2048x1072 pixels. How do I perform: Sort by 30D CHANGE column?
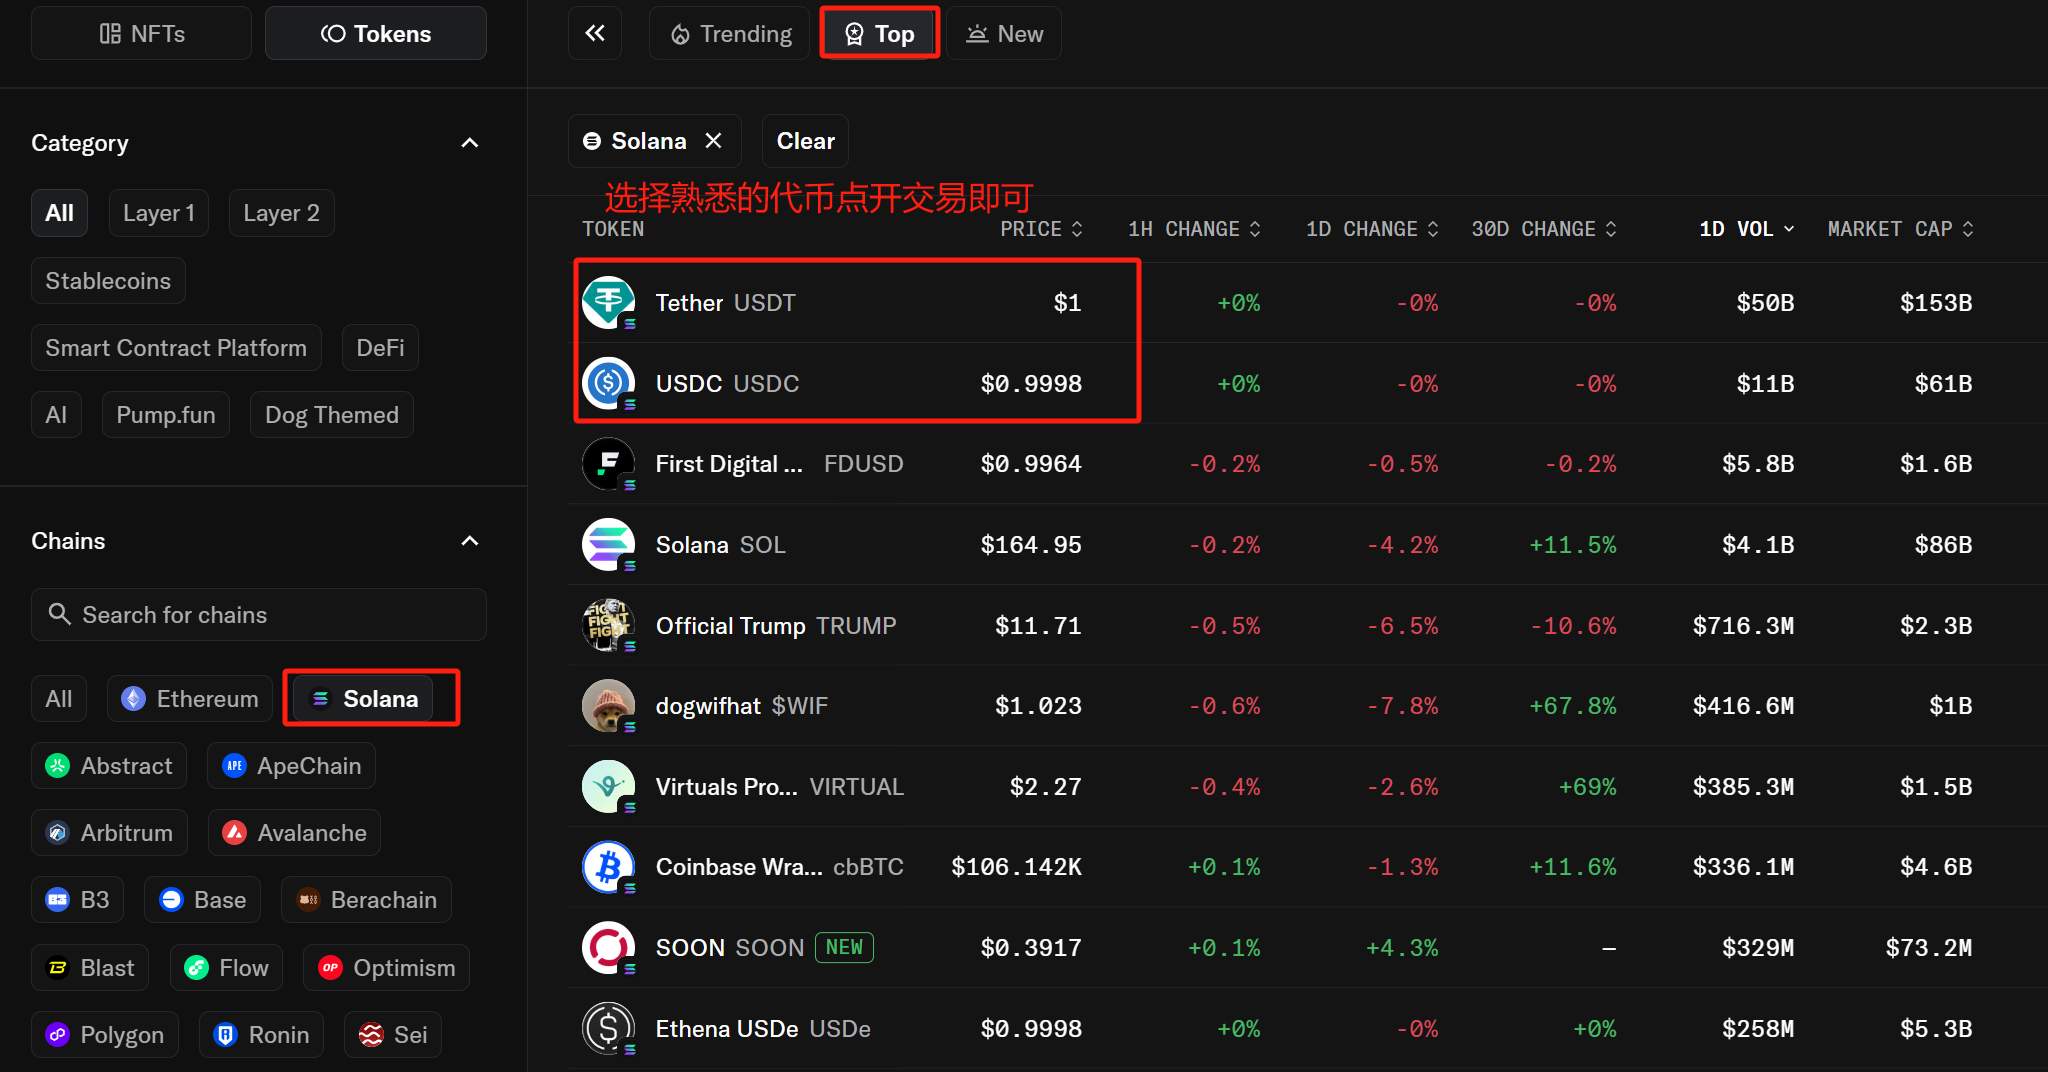[1544, 229]
